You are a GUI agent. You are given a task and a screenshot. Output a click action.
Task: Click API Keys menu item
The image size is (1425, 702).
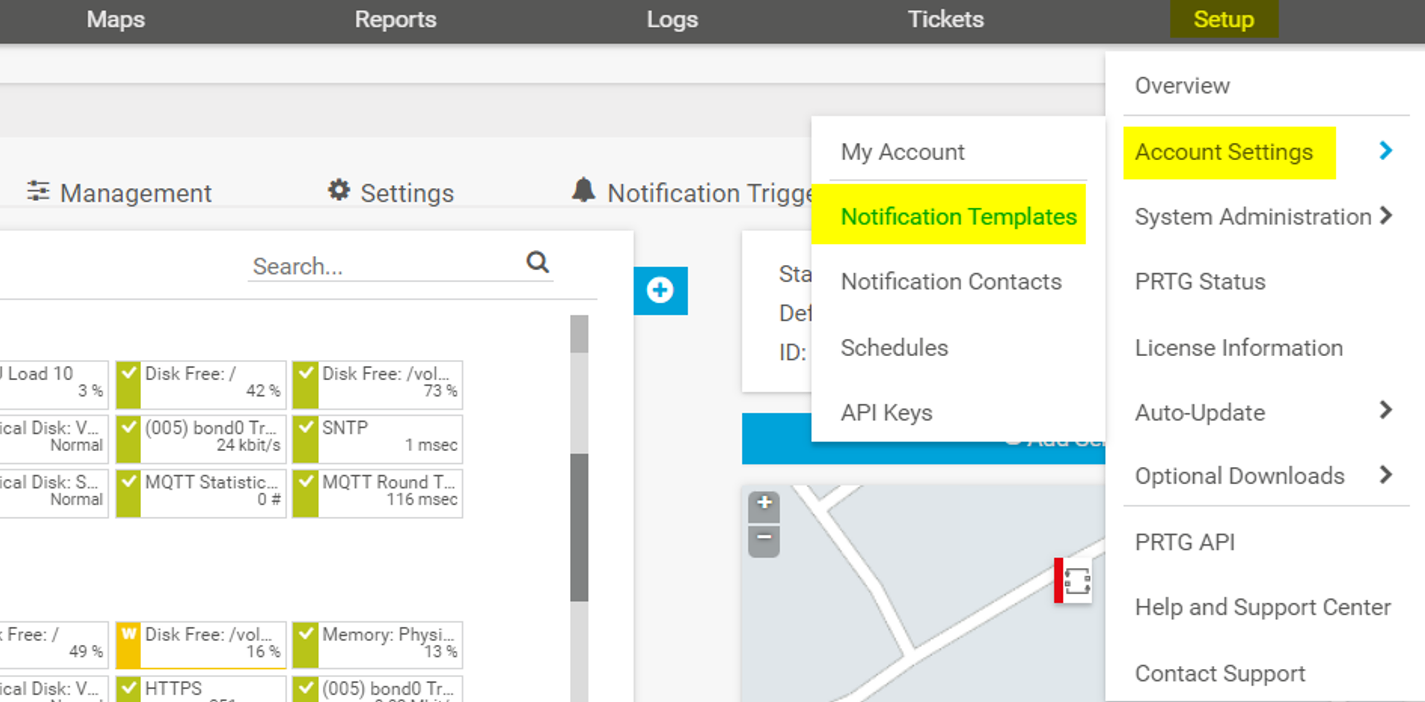(886, 413)
